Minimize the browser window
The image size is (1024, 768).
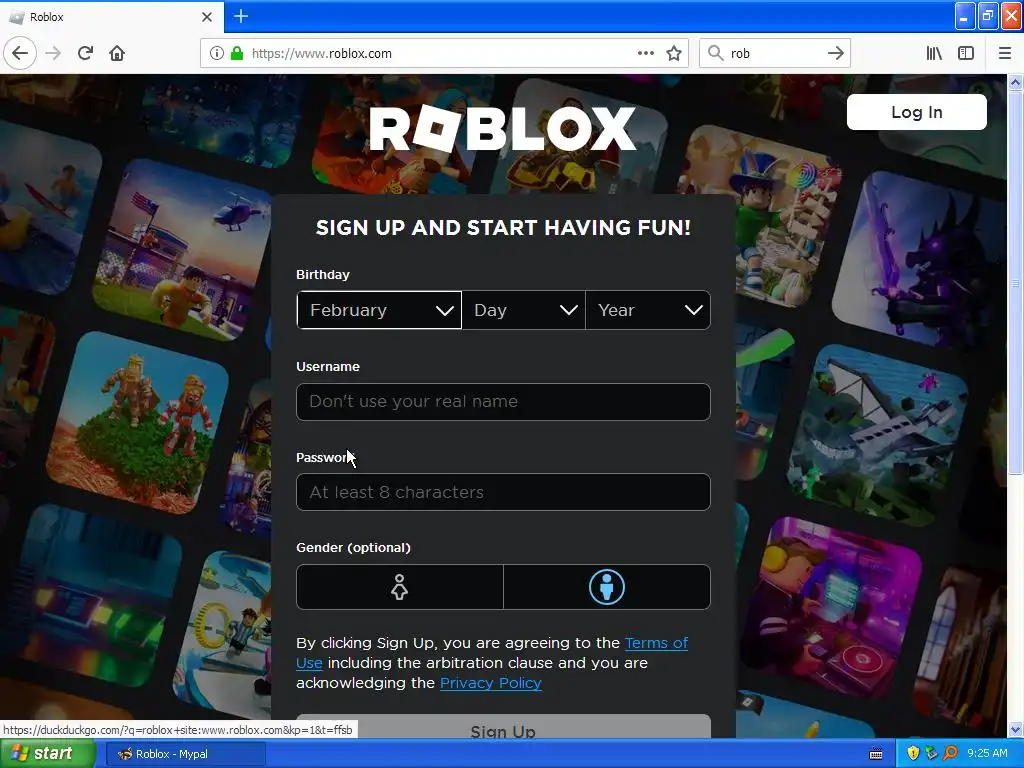[965, 16]
